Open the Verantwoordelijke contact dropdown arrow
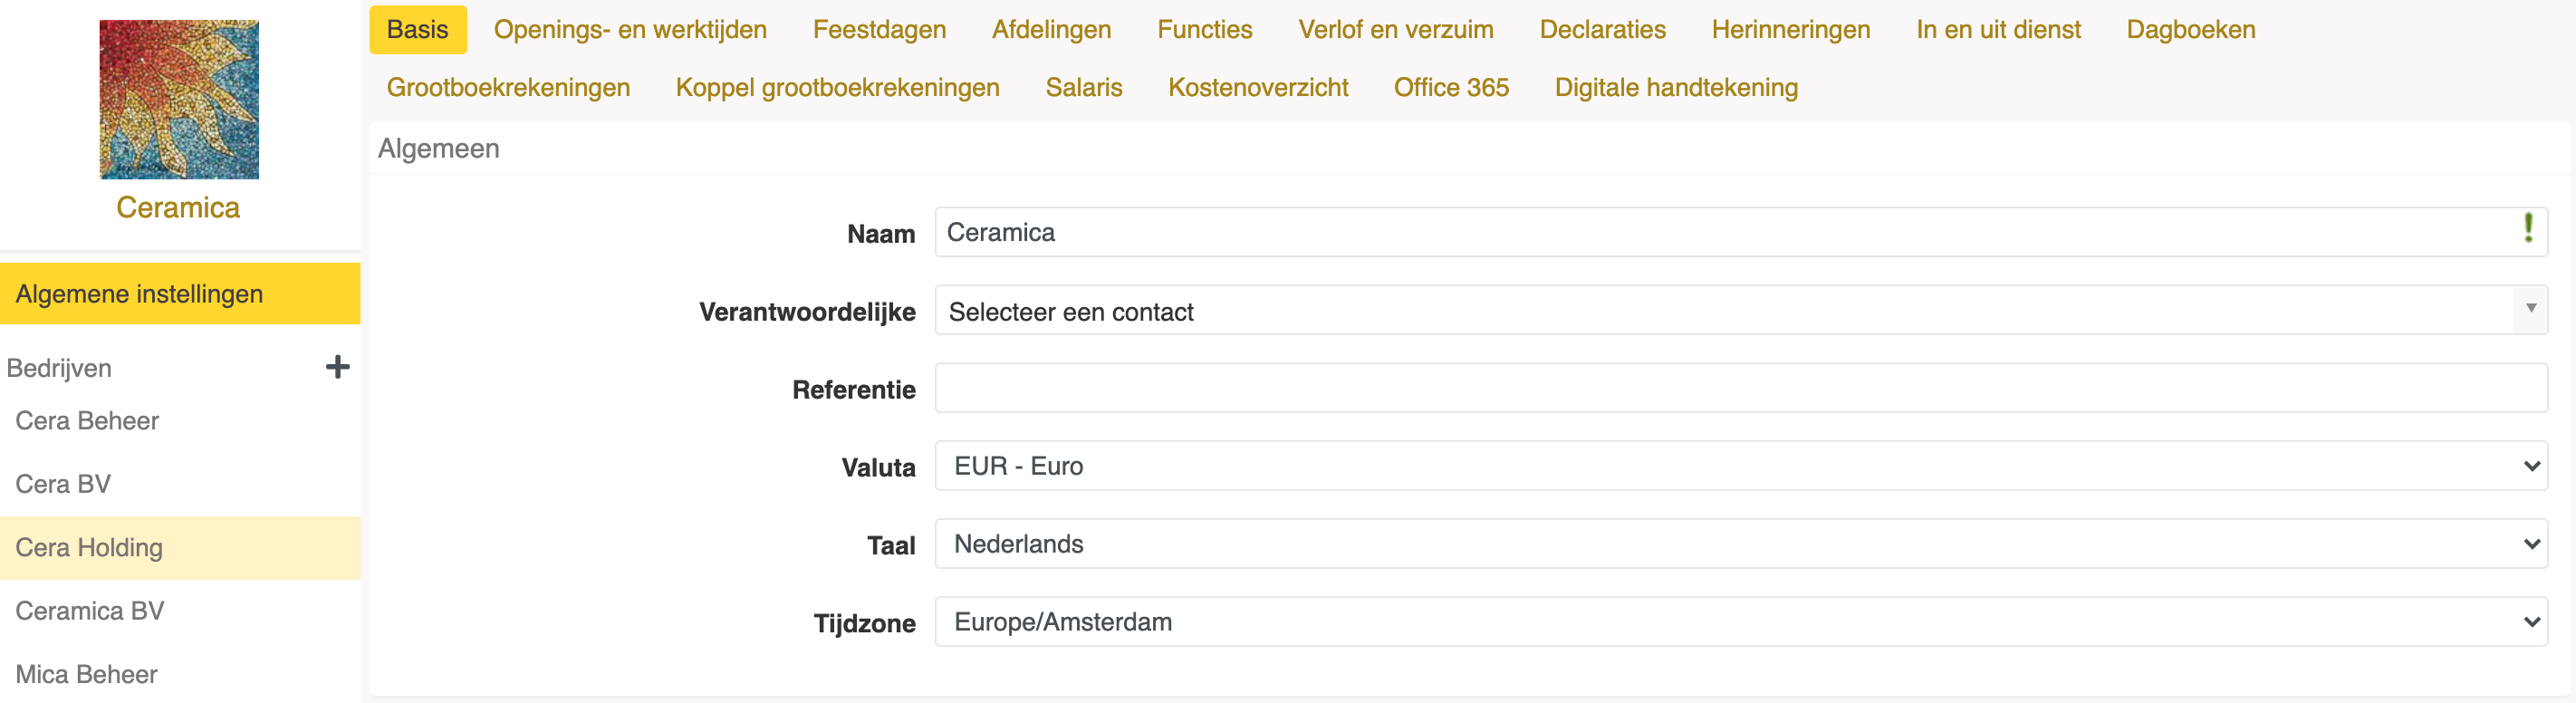2576x703 pixels. point(2530,309)
